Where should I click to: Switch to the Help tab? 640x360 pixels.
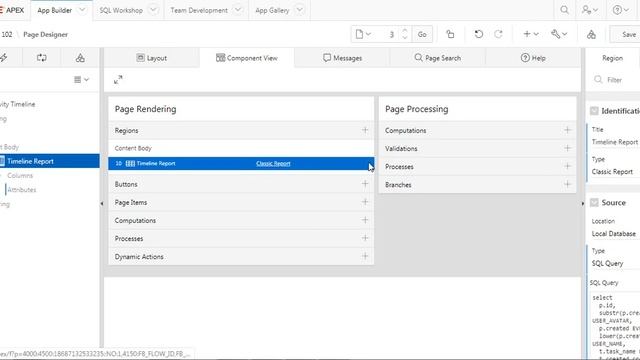pos(533,58)
